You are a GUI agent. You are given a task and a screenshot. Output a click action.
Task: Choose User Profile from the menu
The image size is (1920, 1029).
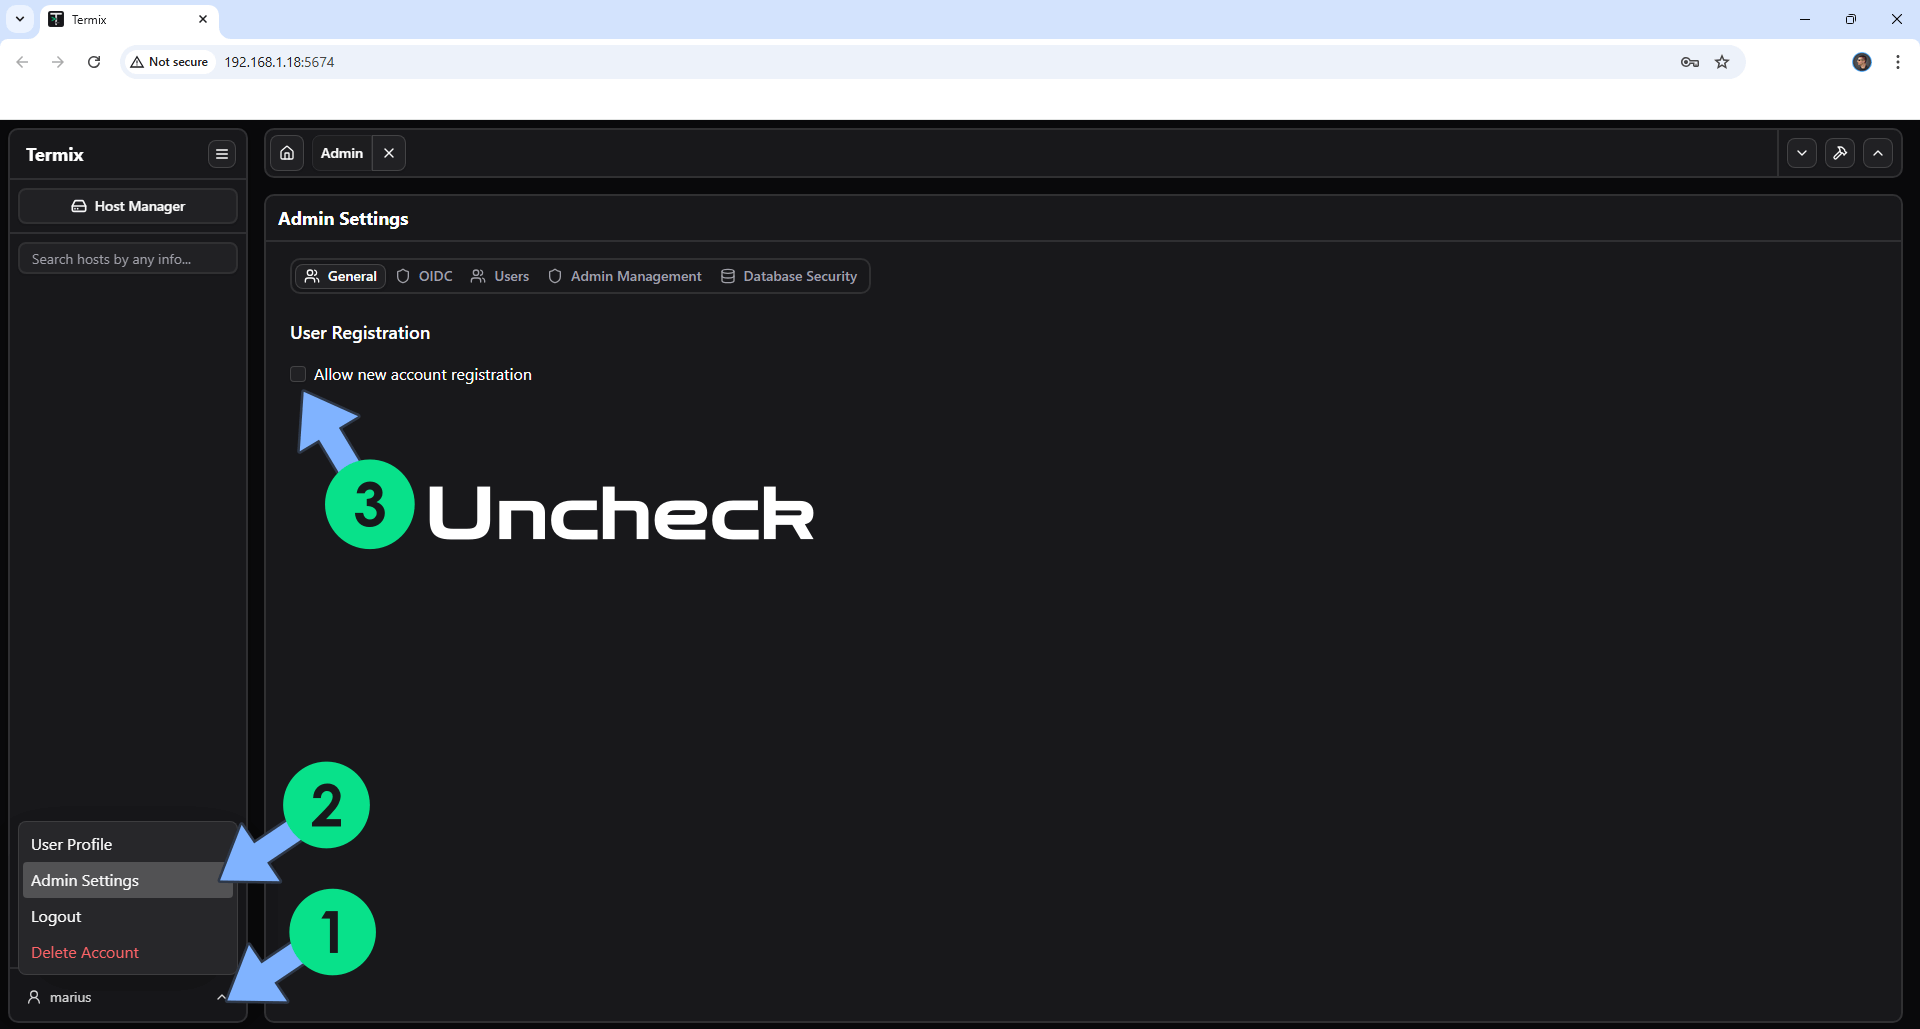pyautogui.click(x=72, y=844)
